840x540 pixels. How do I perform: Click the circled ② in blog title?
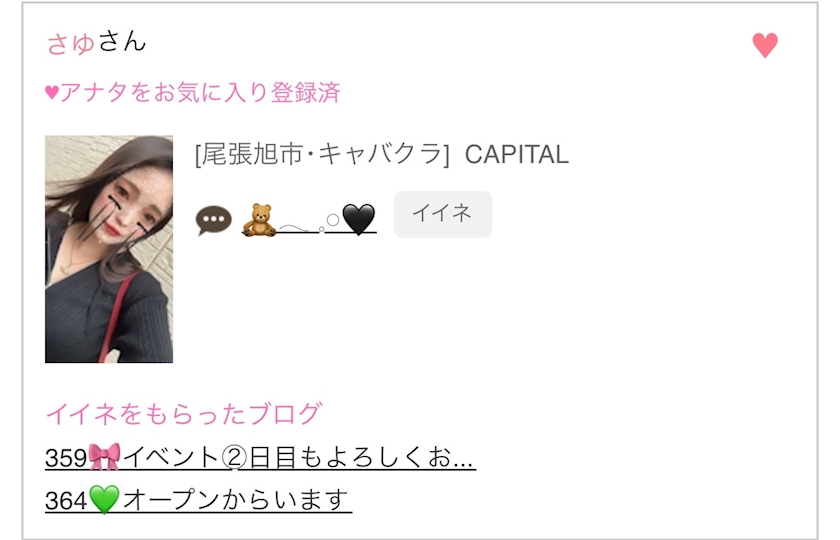click(234, 458)
